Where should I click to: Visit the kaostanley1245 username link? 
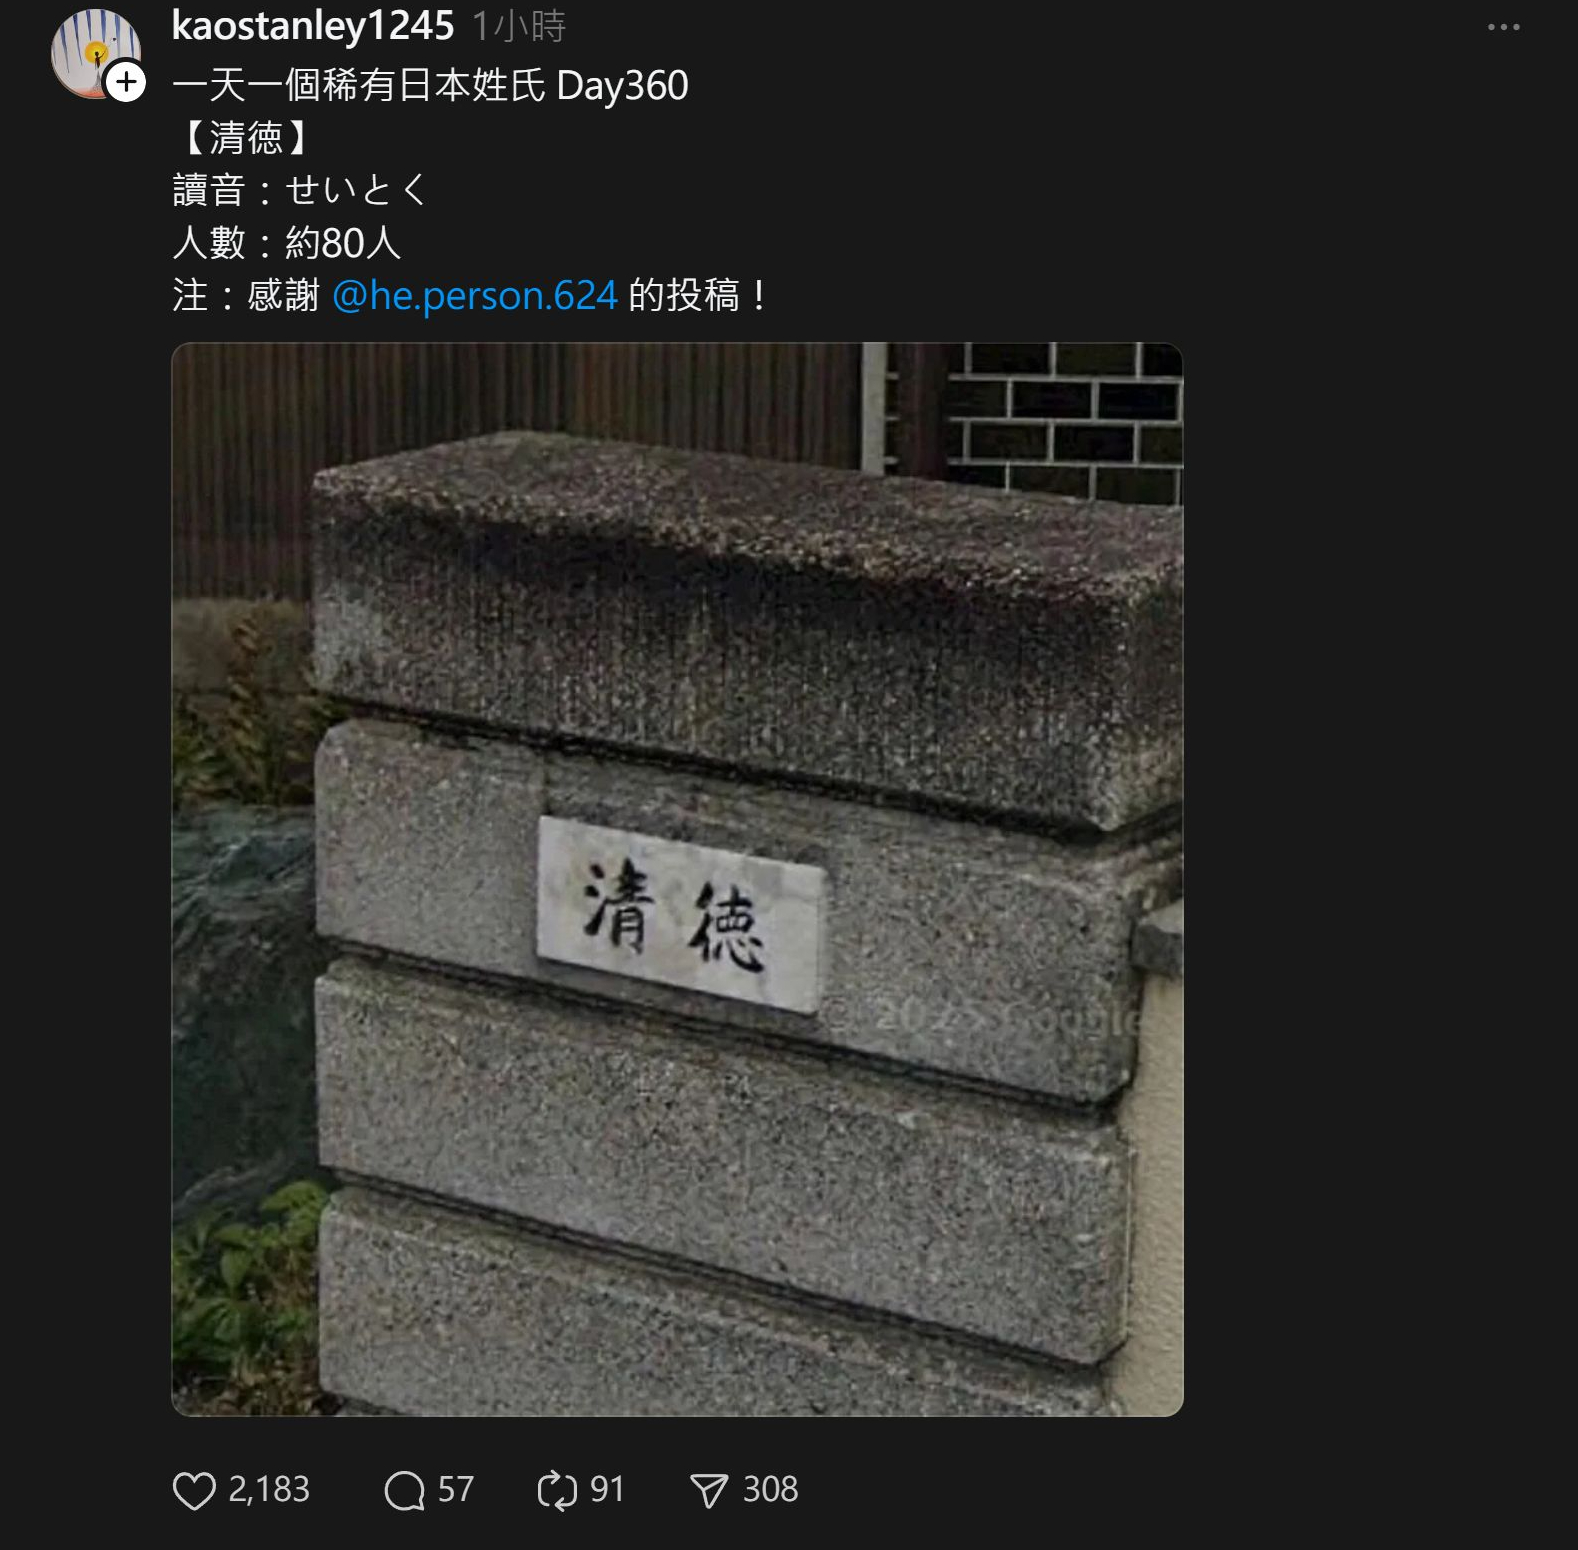click(313, 26)
